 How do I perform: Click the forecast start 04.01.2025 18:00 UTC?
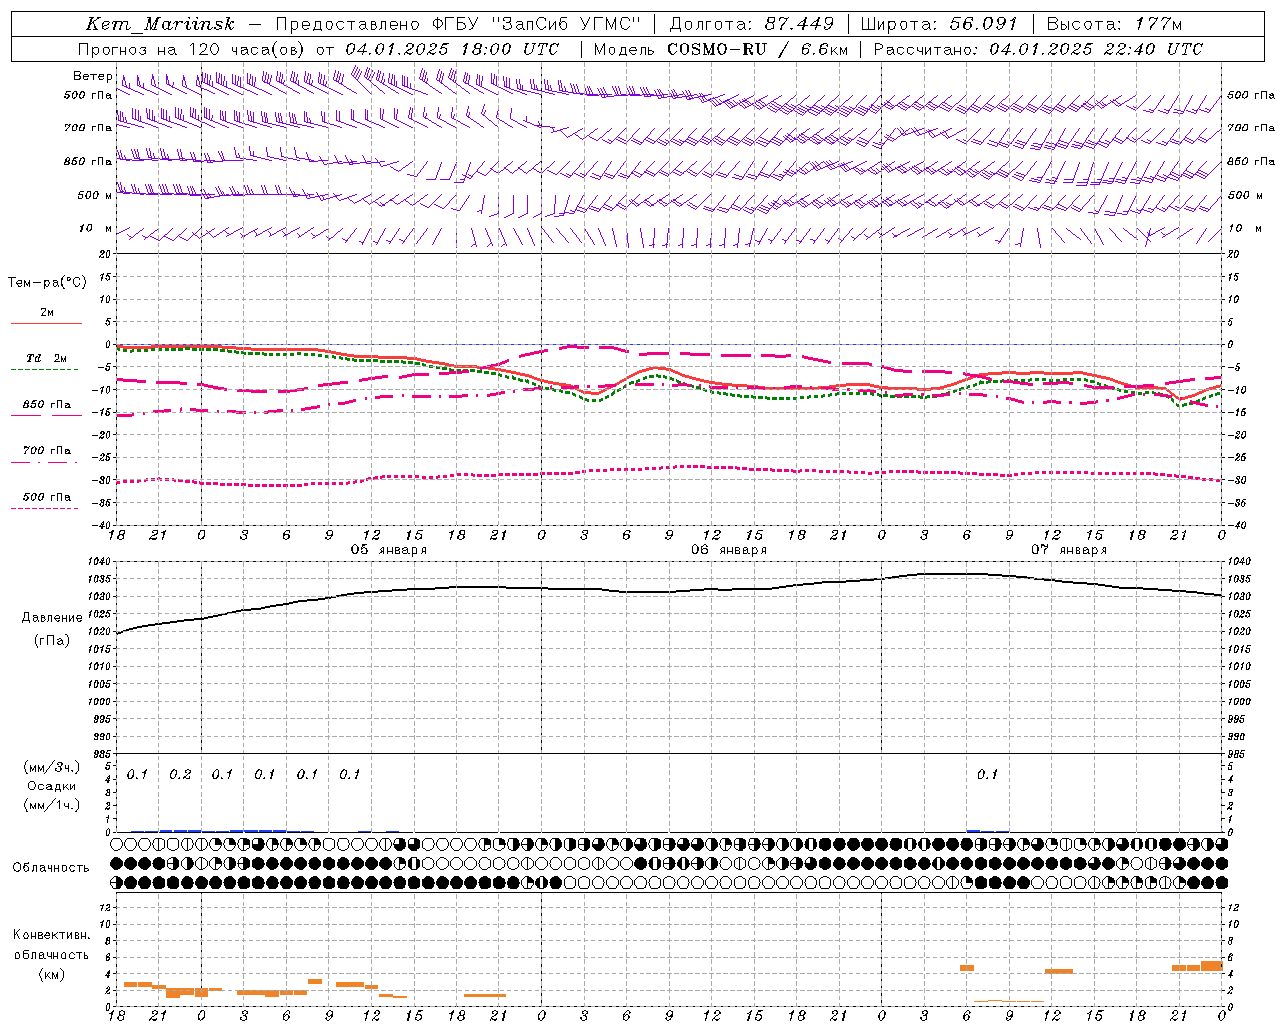coord(452,49)
